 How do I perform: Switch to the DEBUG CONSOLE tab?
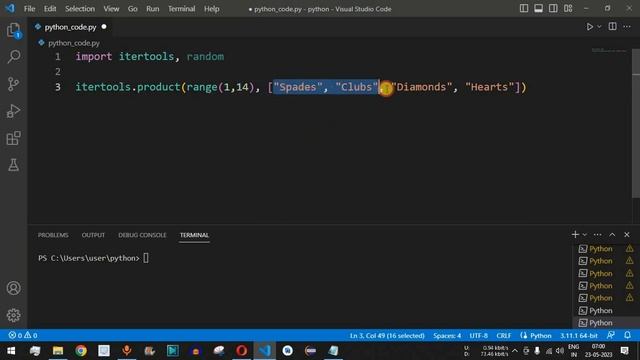point(142,235)
